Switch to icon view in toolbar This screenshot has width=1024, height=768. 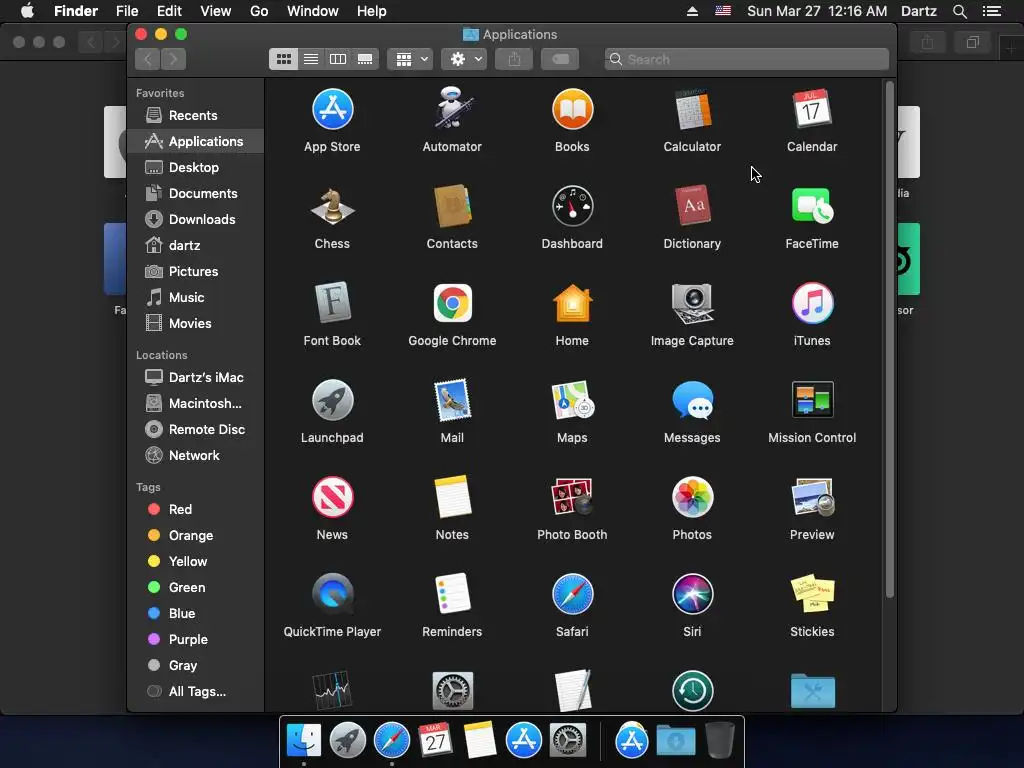pos(283,59)
